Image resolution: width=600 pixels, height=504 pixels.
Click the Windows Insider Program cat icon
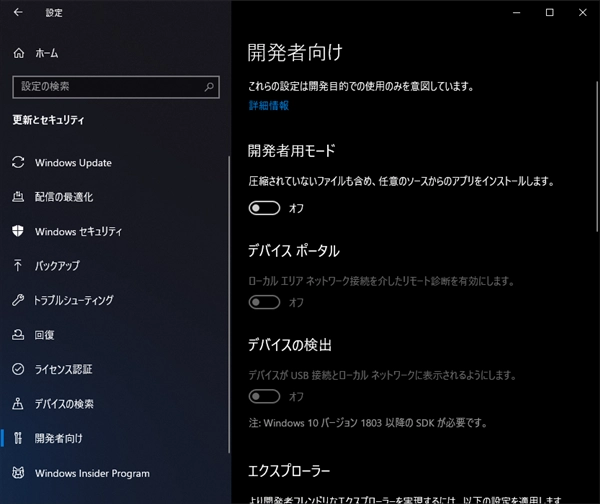click(x=18, y=473)
